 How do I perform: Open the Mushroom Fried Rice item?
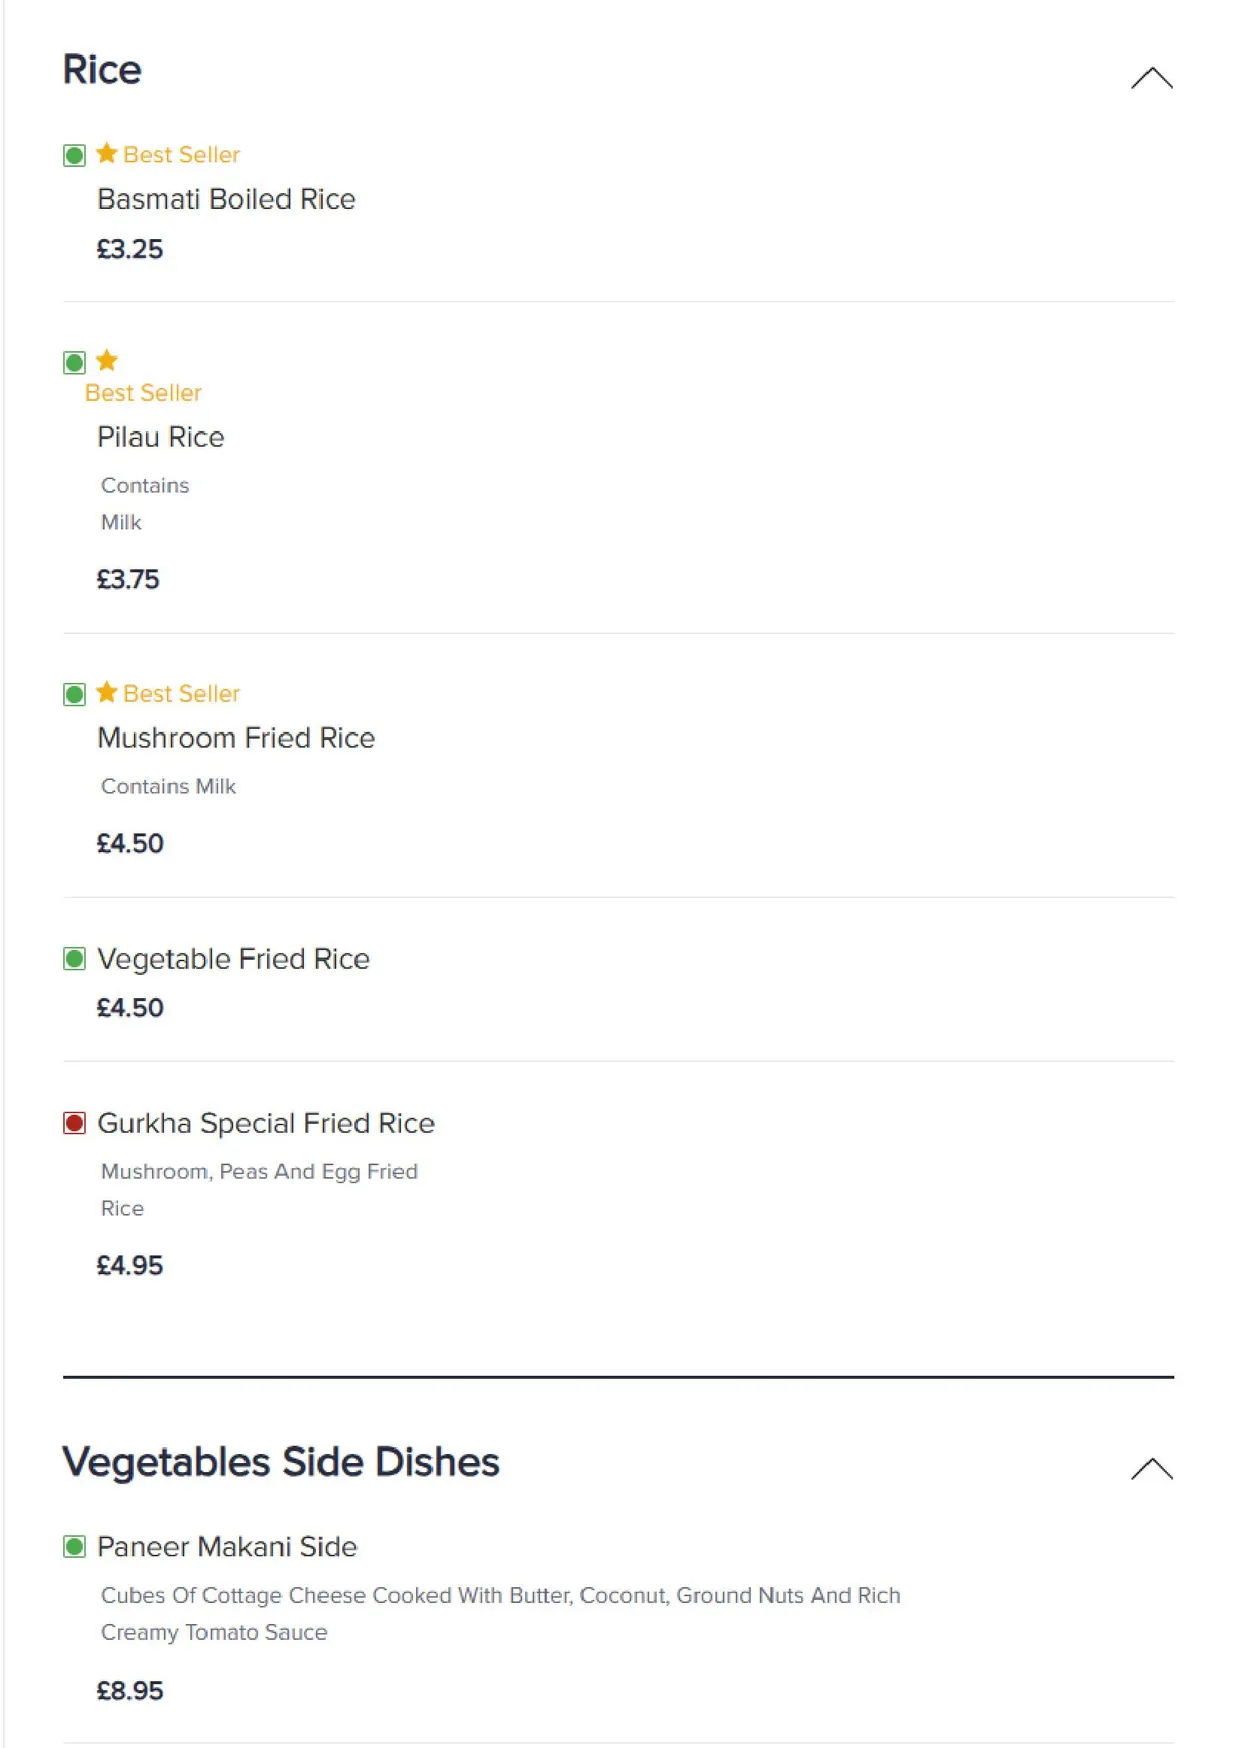point(236,738)
